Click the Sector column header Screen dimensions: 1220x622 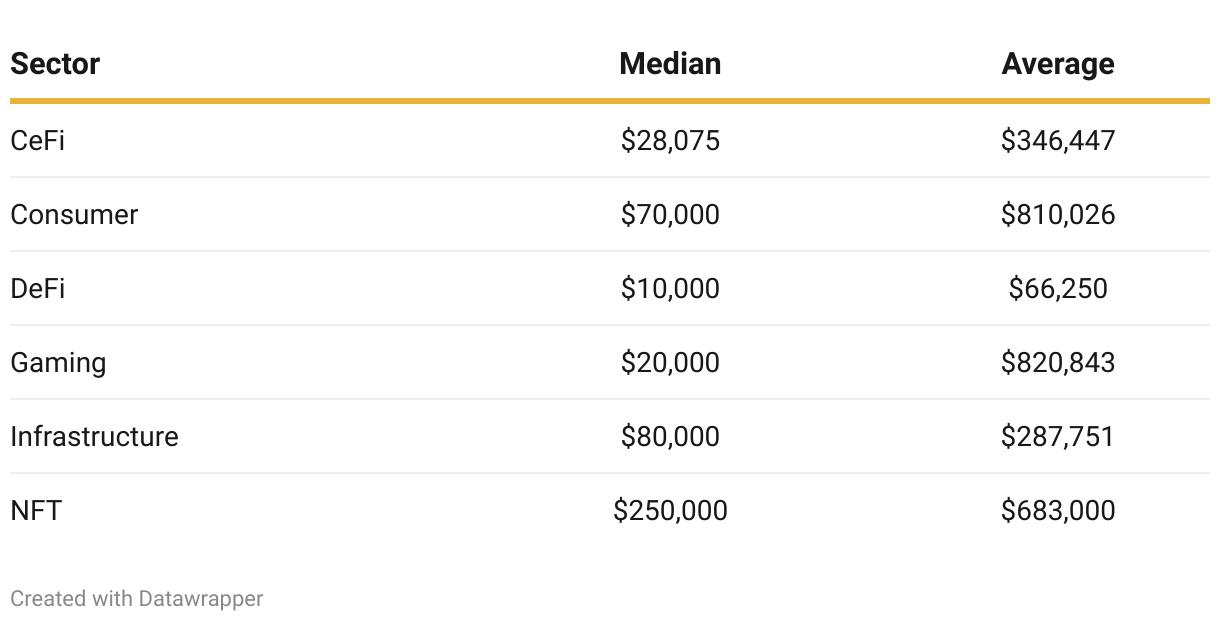pos(55,64)
